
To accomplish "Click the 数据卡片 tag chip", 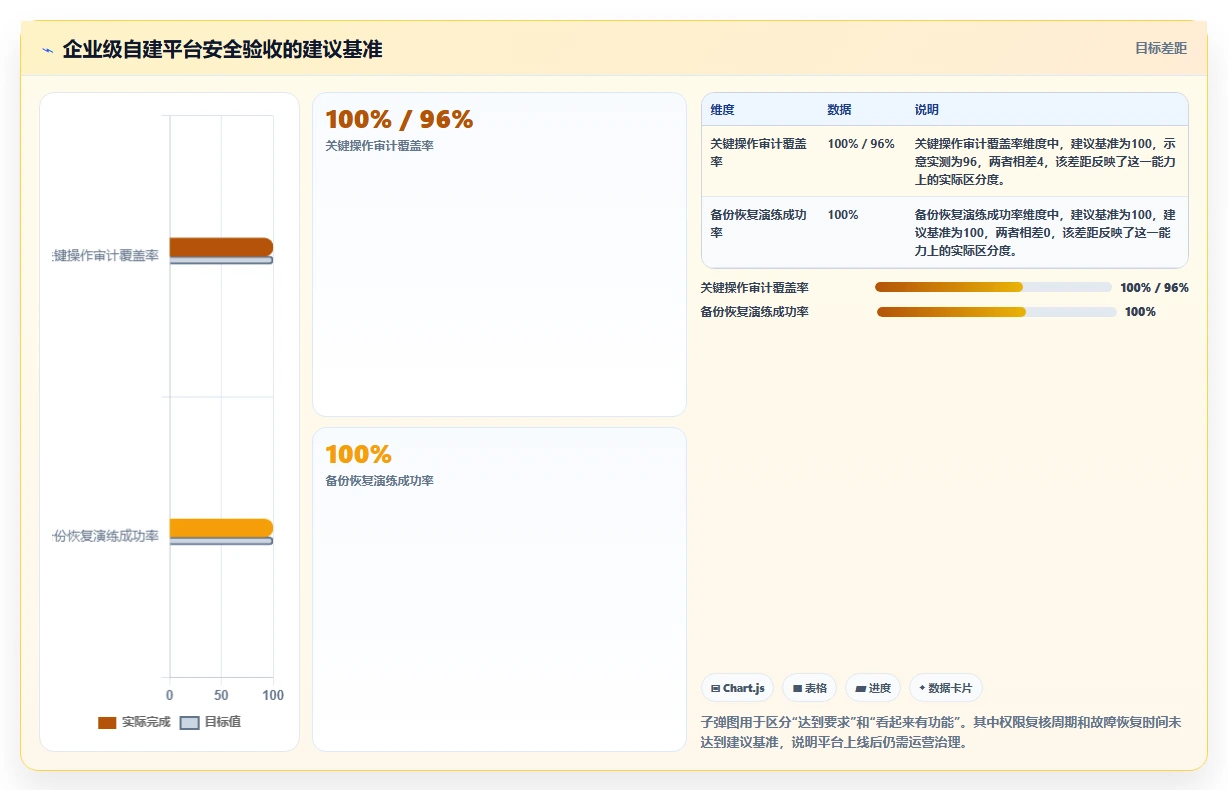I will (x=946, y=688).
